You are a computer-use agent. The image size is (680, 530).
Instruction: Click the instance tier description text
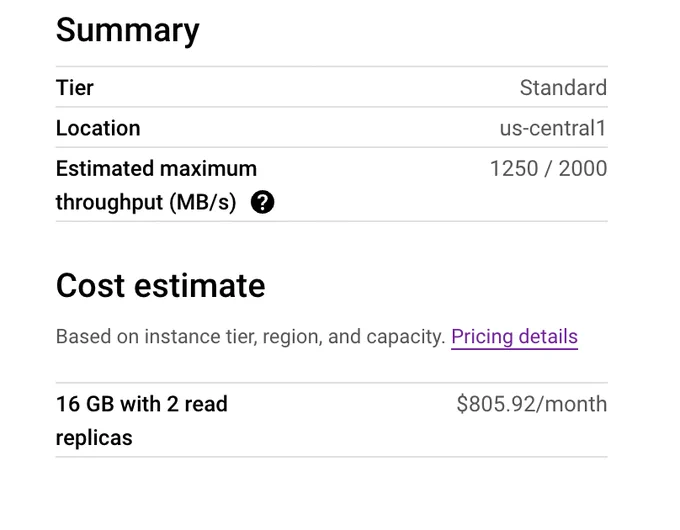pyautogui.click(x=251, y=337)
